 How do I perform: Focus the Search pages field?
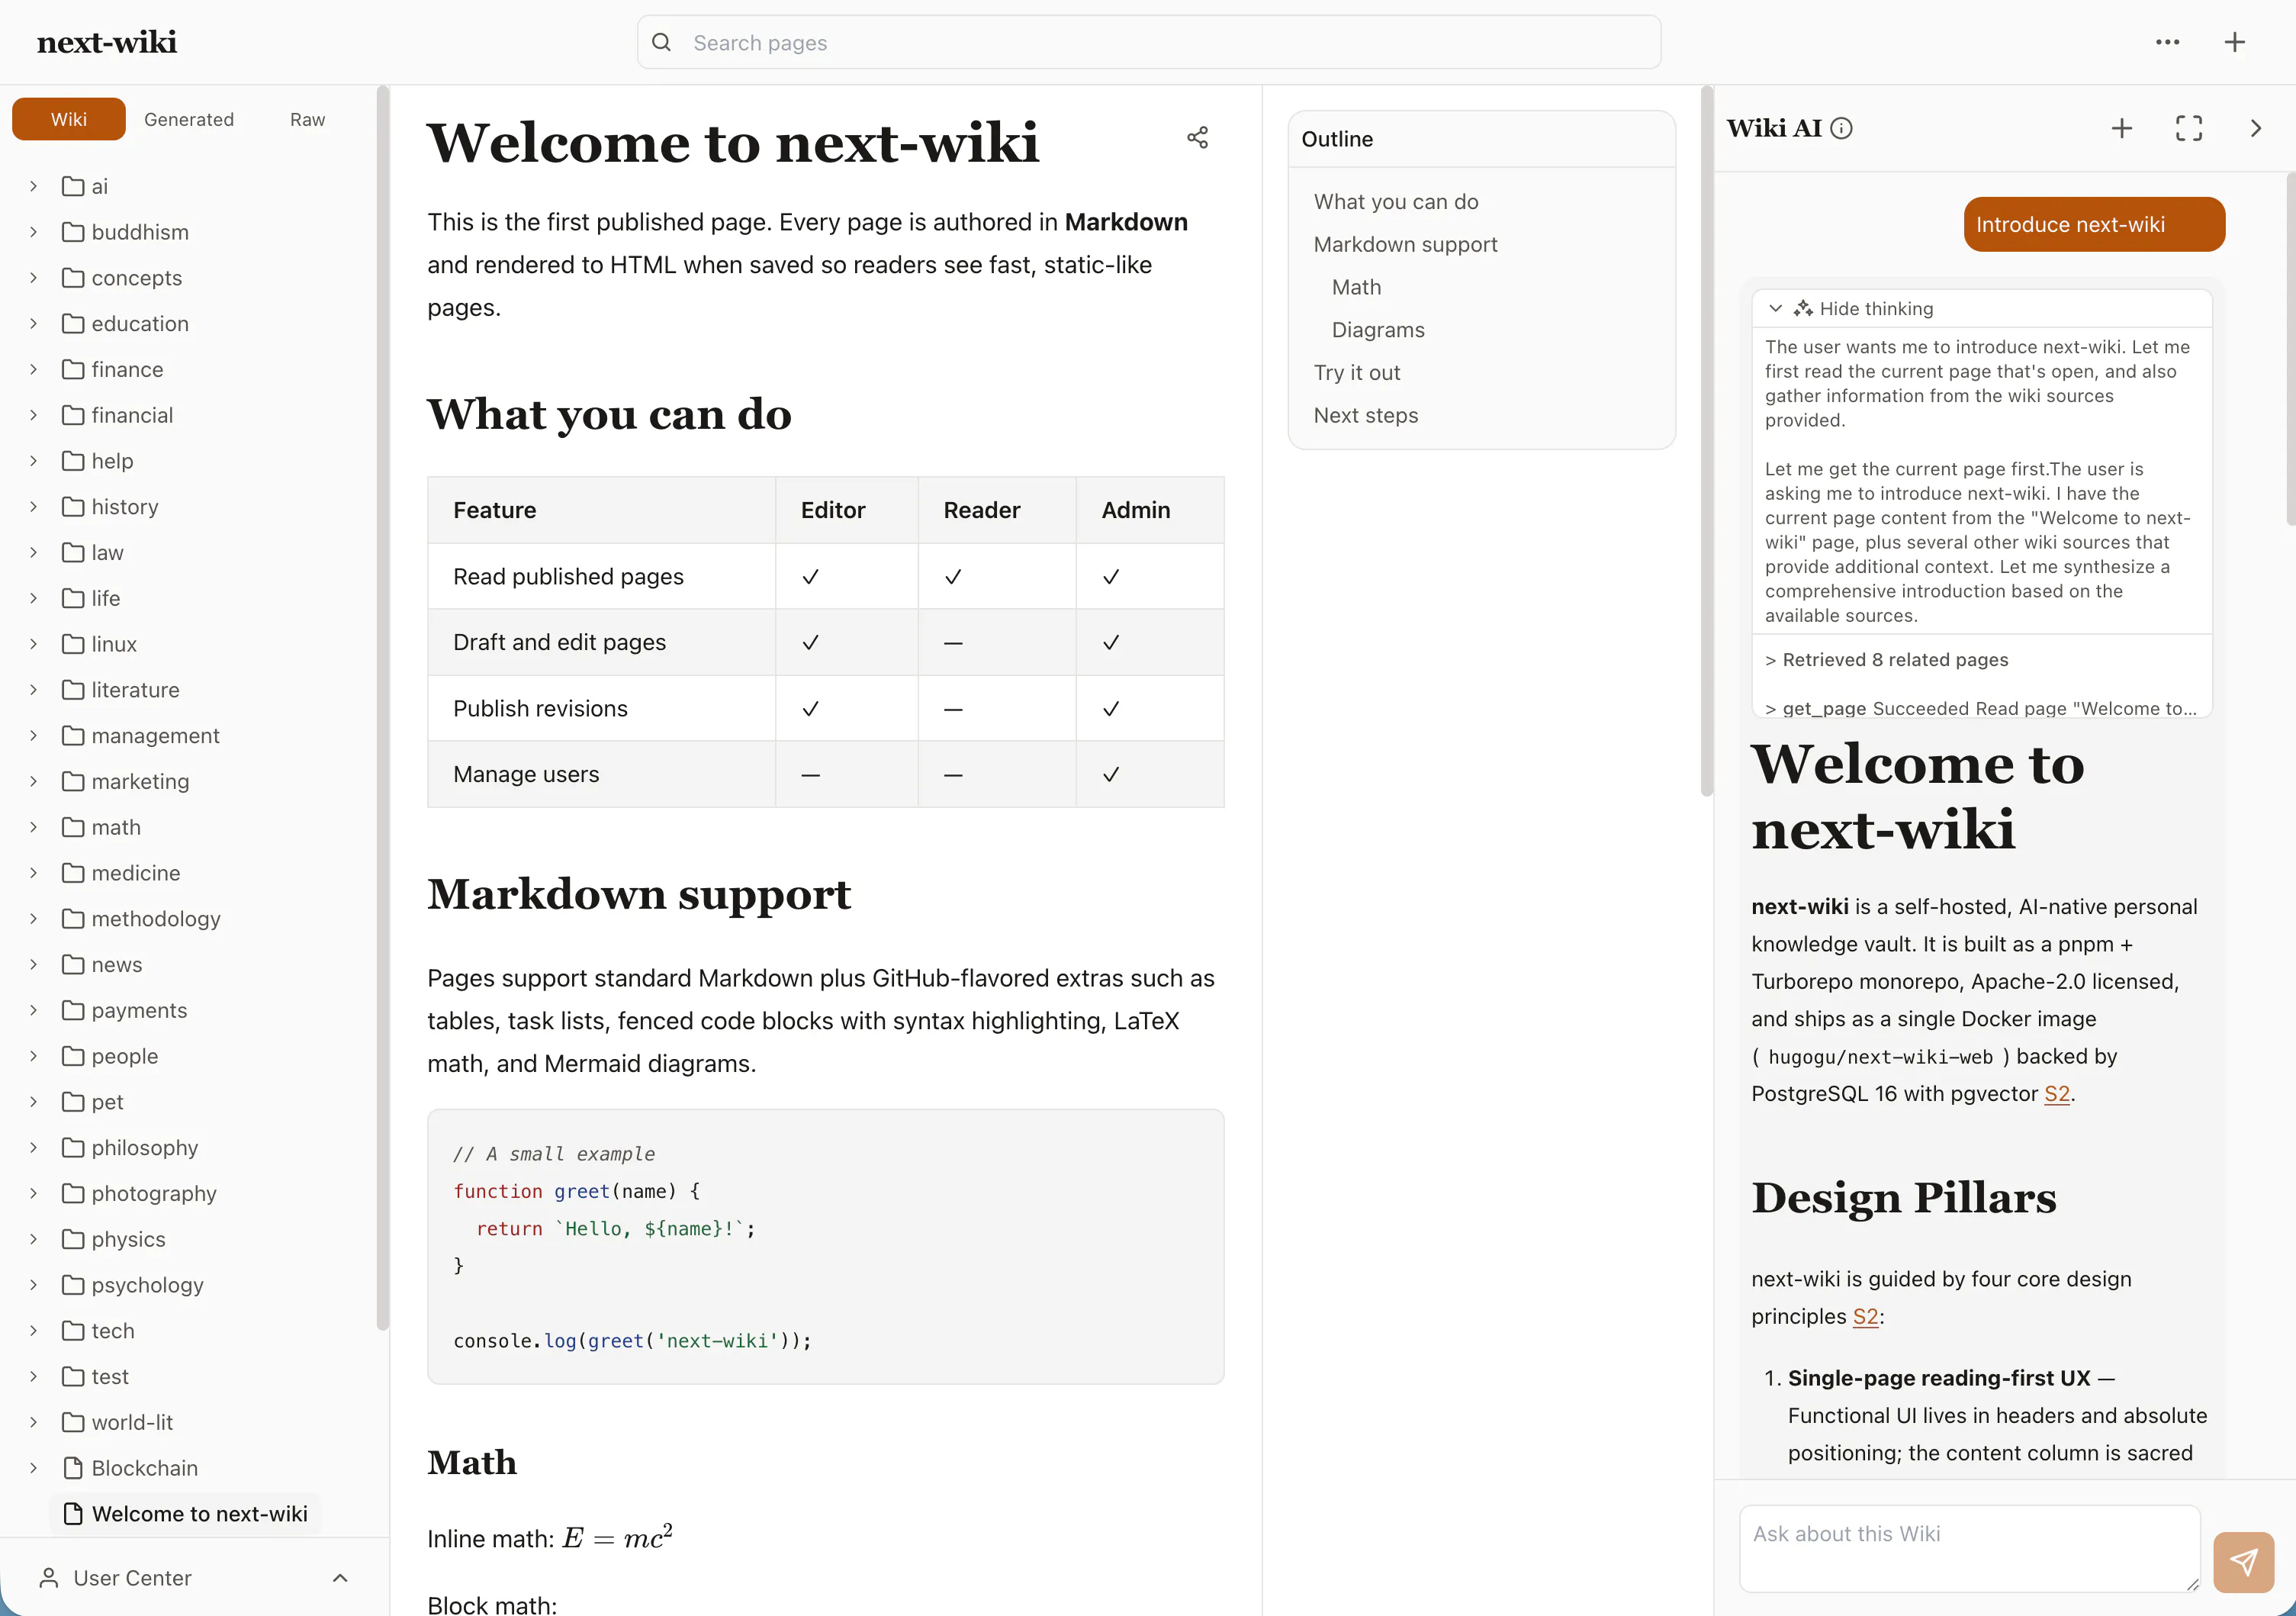1149,42
